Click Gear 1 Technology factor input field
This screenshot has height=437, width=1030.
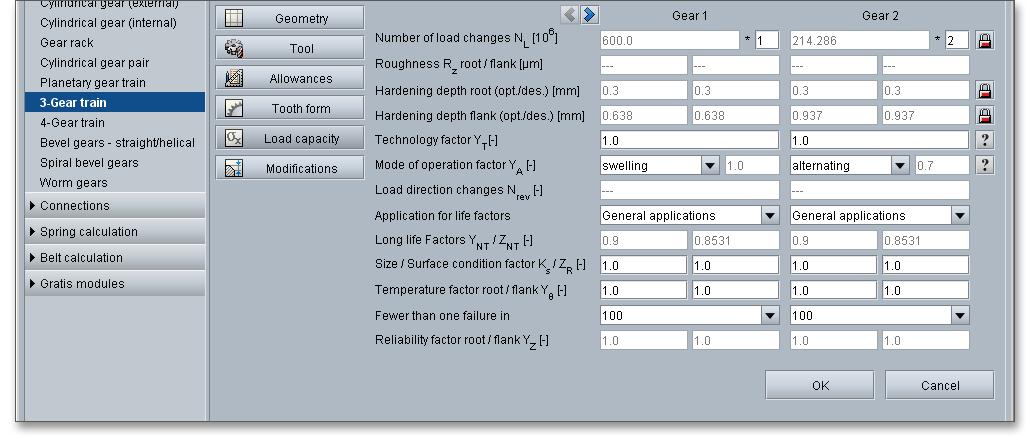pos(689,140)
